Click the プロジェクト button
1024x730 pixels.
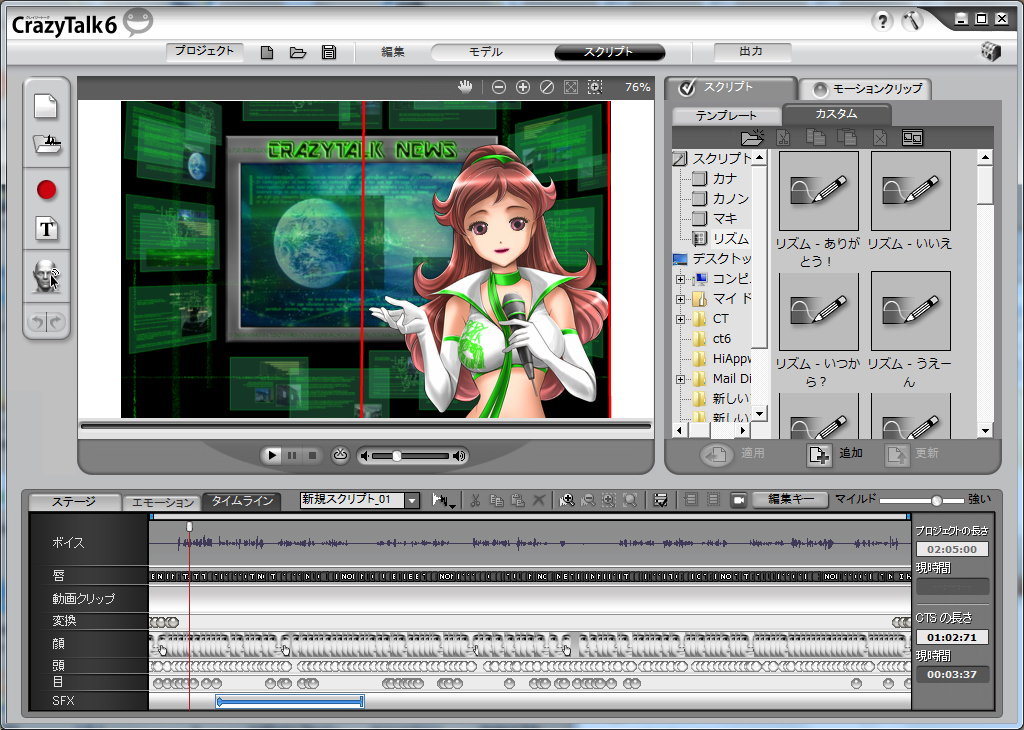tap(204, 52)
